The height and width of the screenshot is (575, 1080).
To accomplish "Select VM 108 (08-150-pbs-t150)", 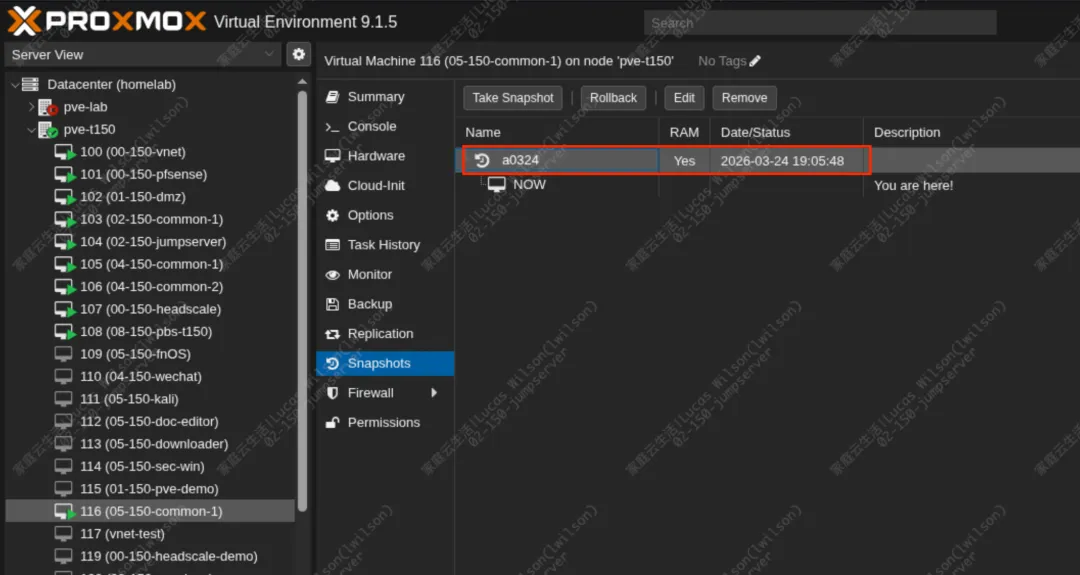I will 151,331.
